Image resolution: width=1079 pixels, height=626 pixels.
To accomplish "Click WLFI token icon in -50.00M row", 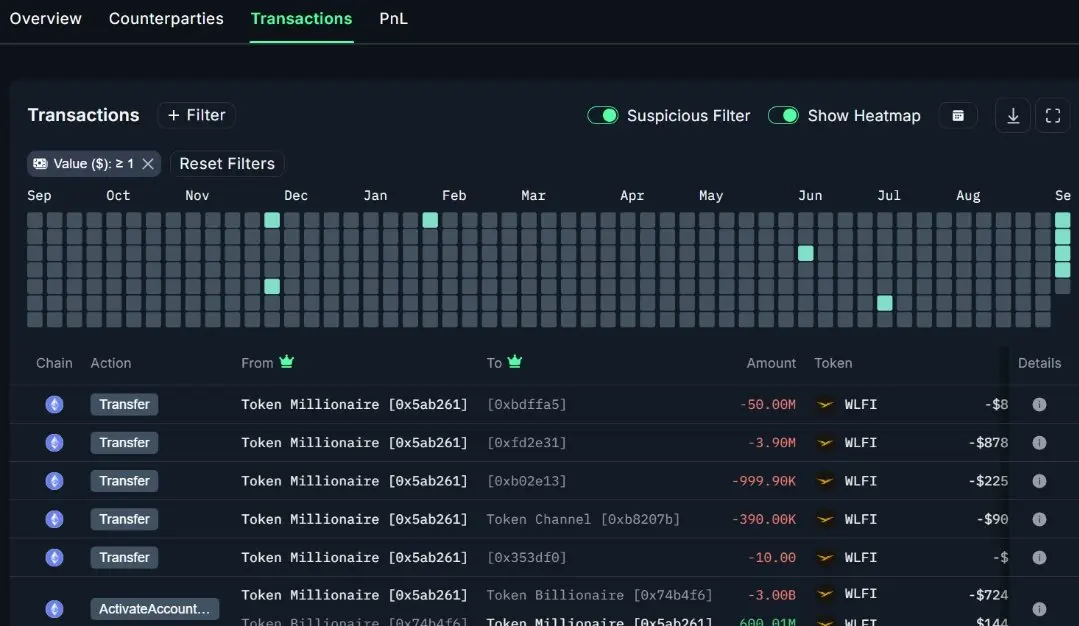I will pyautogui.click(x=824, y=404).
